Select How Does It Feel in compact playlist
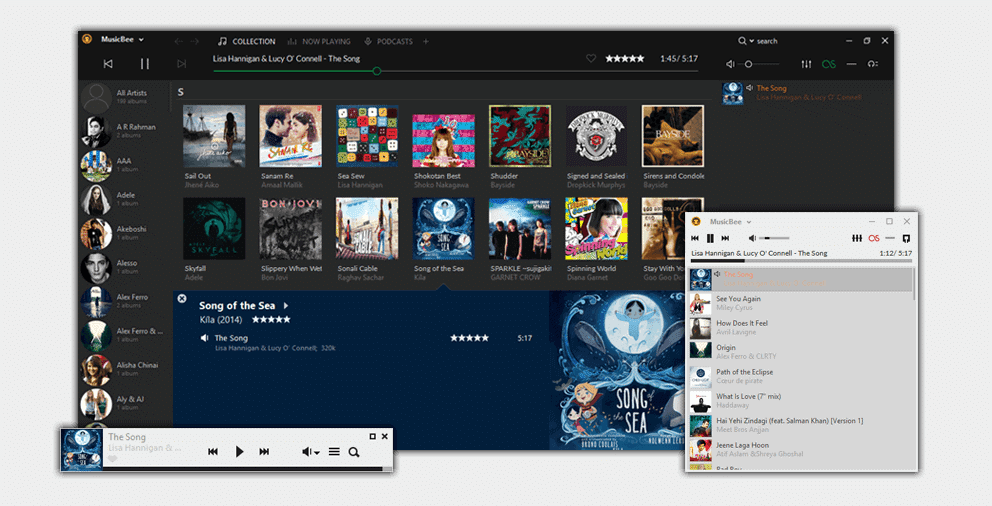Image resolution: width=992 pixels, height=506 pixels. [x=801, y=328]
